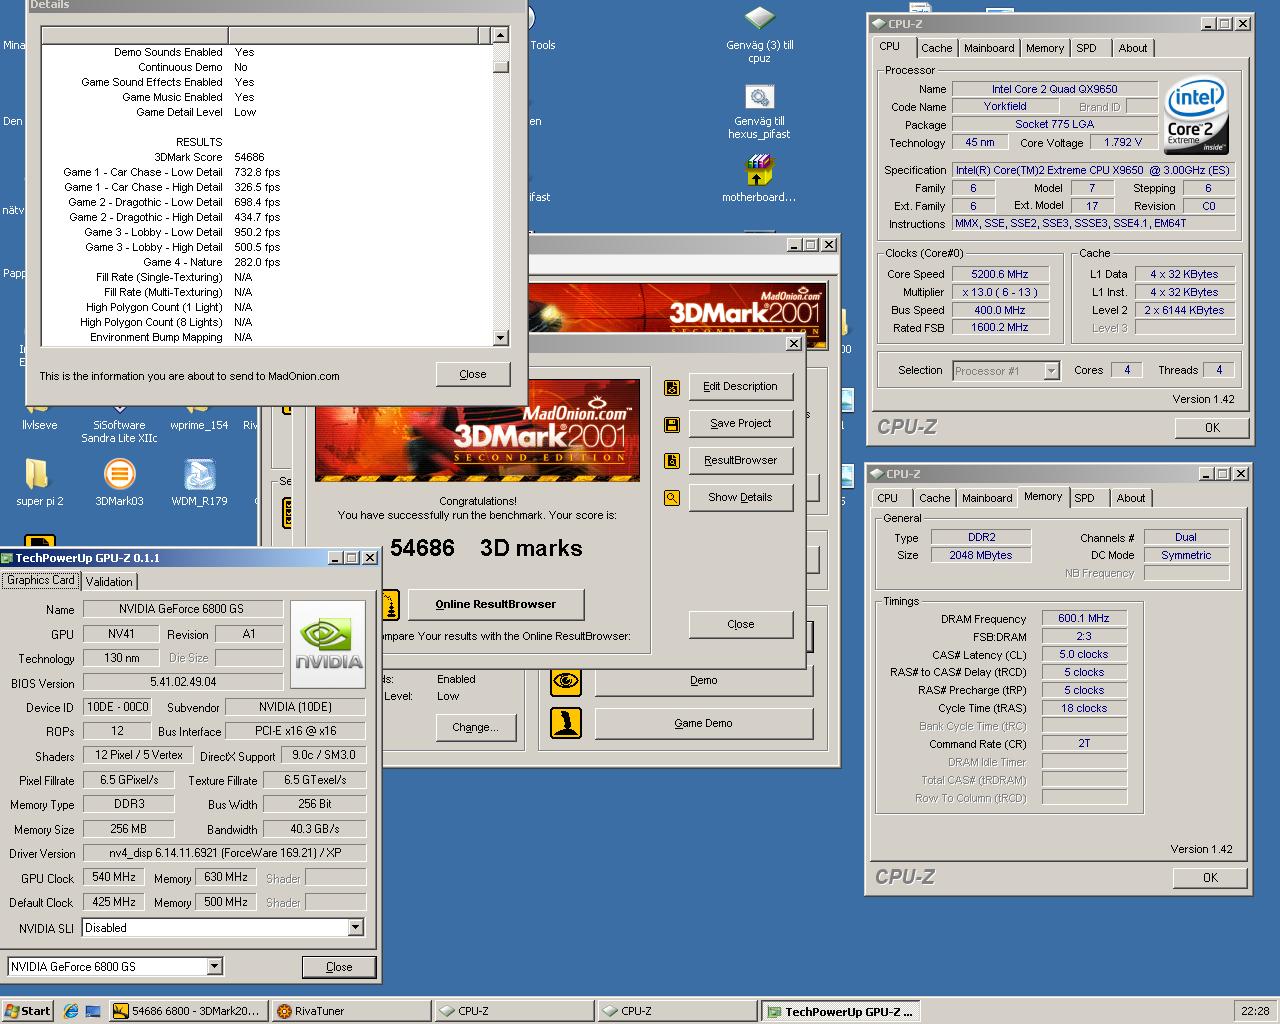The height and width of the screenshot is (1024, 1280).
Task: Click the Save Project floppy icon
Action: tap(672, 424)
